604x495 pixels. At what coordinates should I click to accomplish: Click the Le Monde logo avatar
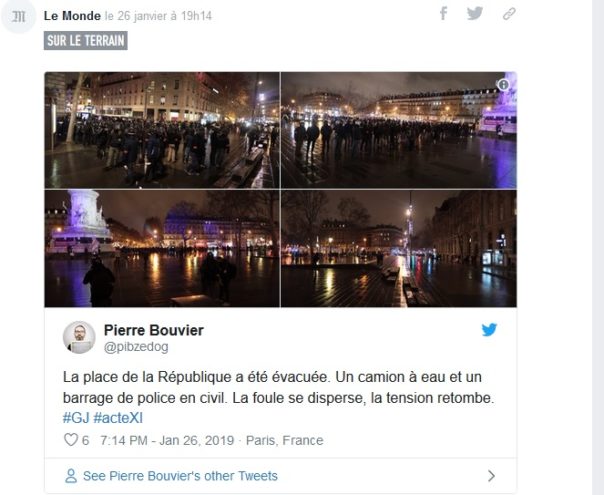coord(18,16)
